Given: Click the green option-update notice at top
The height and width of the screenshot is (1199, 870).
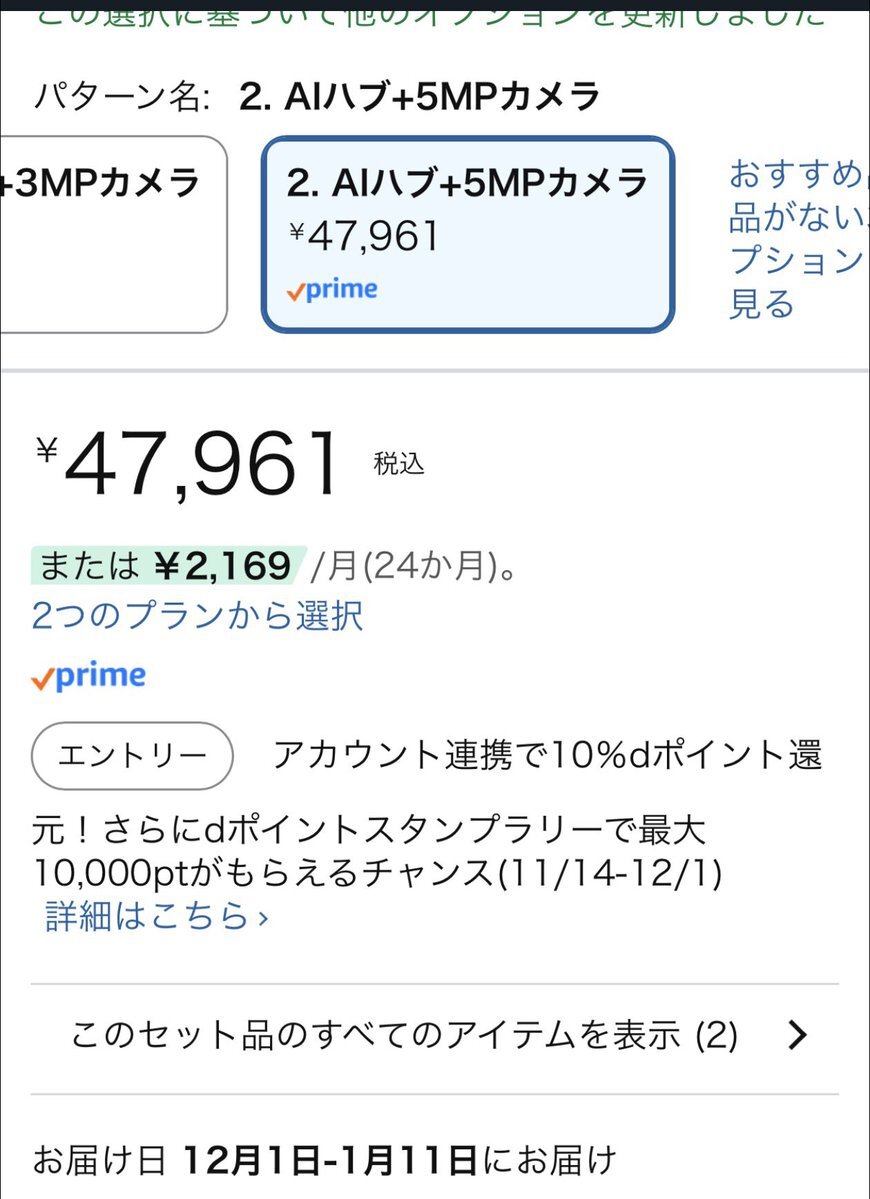Looking at the screenshot, I should coord(430,14).
